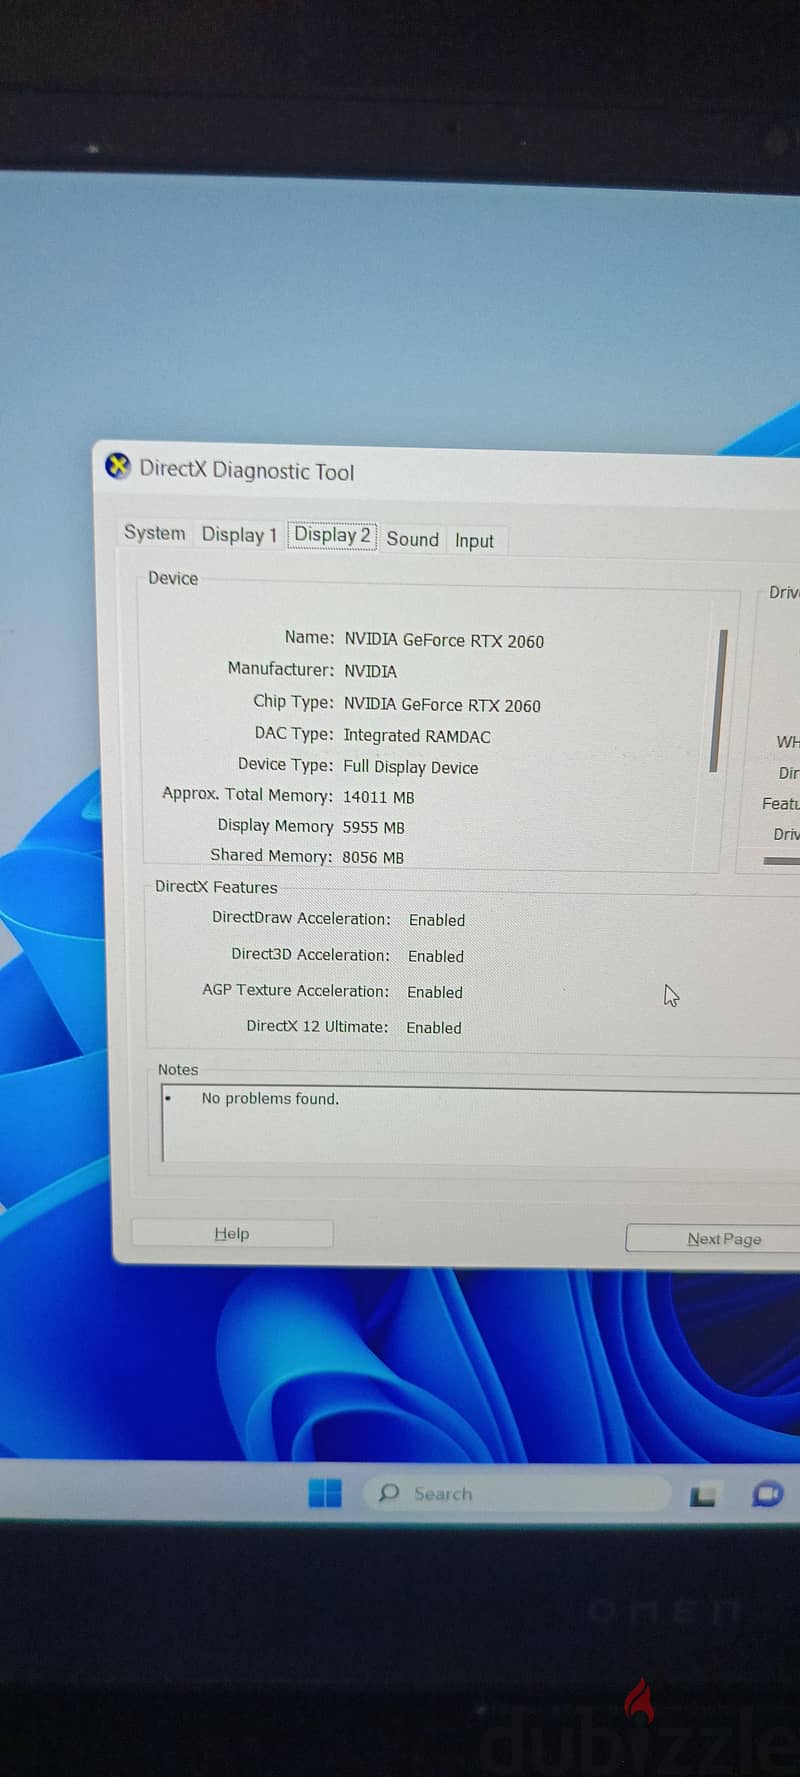Click the Direct3D Acceleration Enabled value
The height and width of the screenshot is (1777, 800).
(x=436, y=956)
